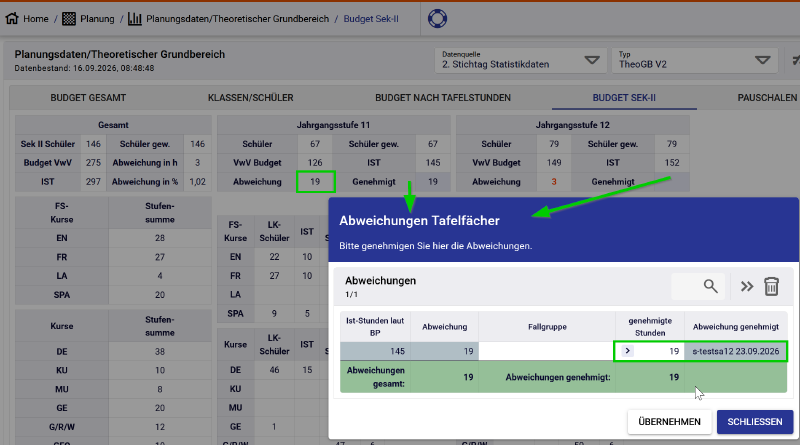Open Planung grid icon in the breadcrumb
Image resolution: width=800 pixels, height=445 pixels.
[x=69, y=19]
